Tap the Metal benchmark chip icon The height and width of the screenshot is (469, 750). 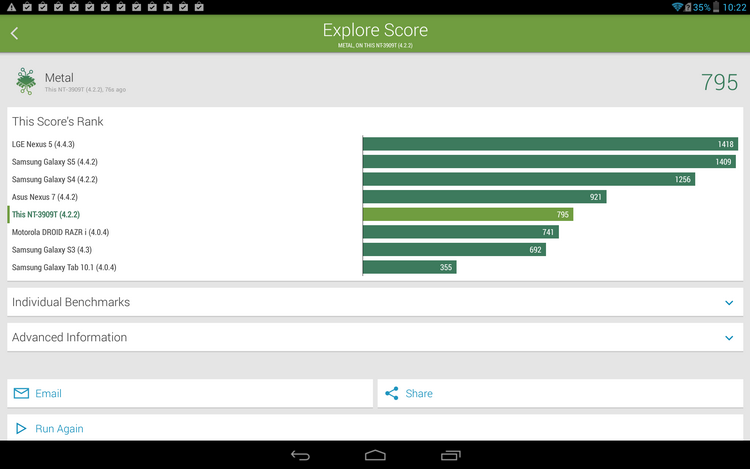26,81
